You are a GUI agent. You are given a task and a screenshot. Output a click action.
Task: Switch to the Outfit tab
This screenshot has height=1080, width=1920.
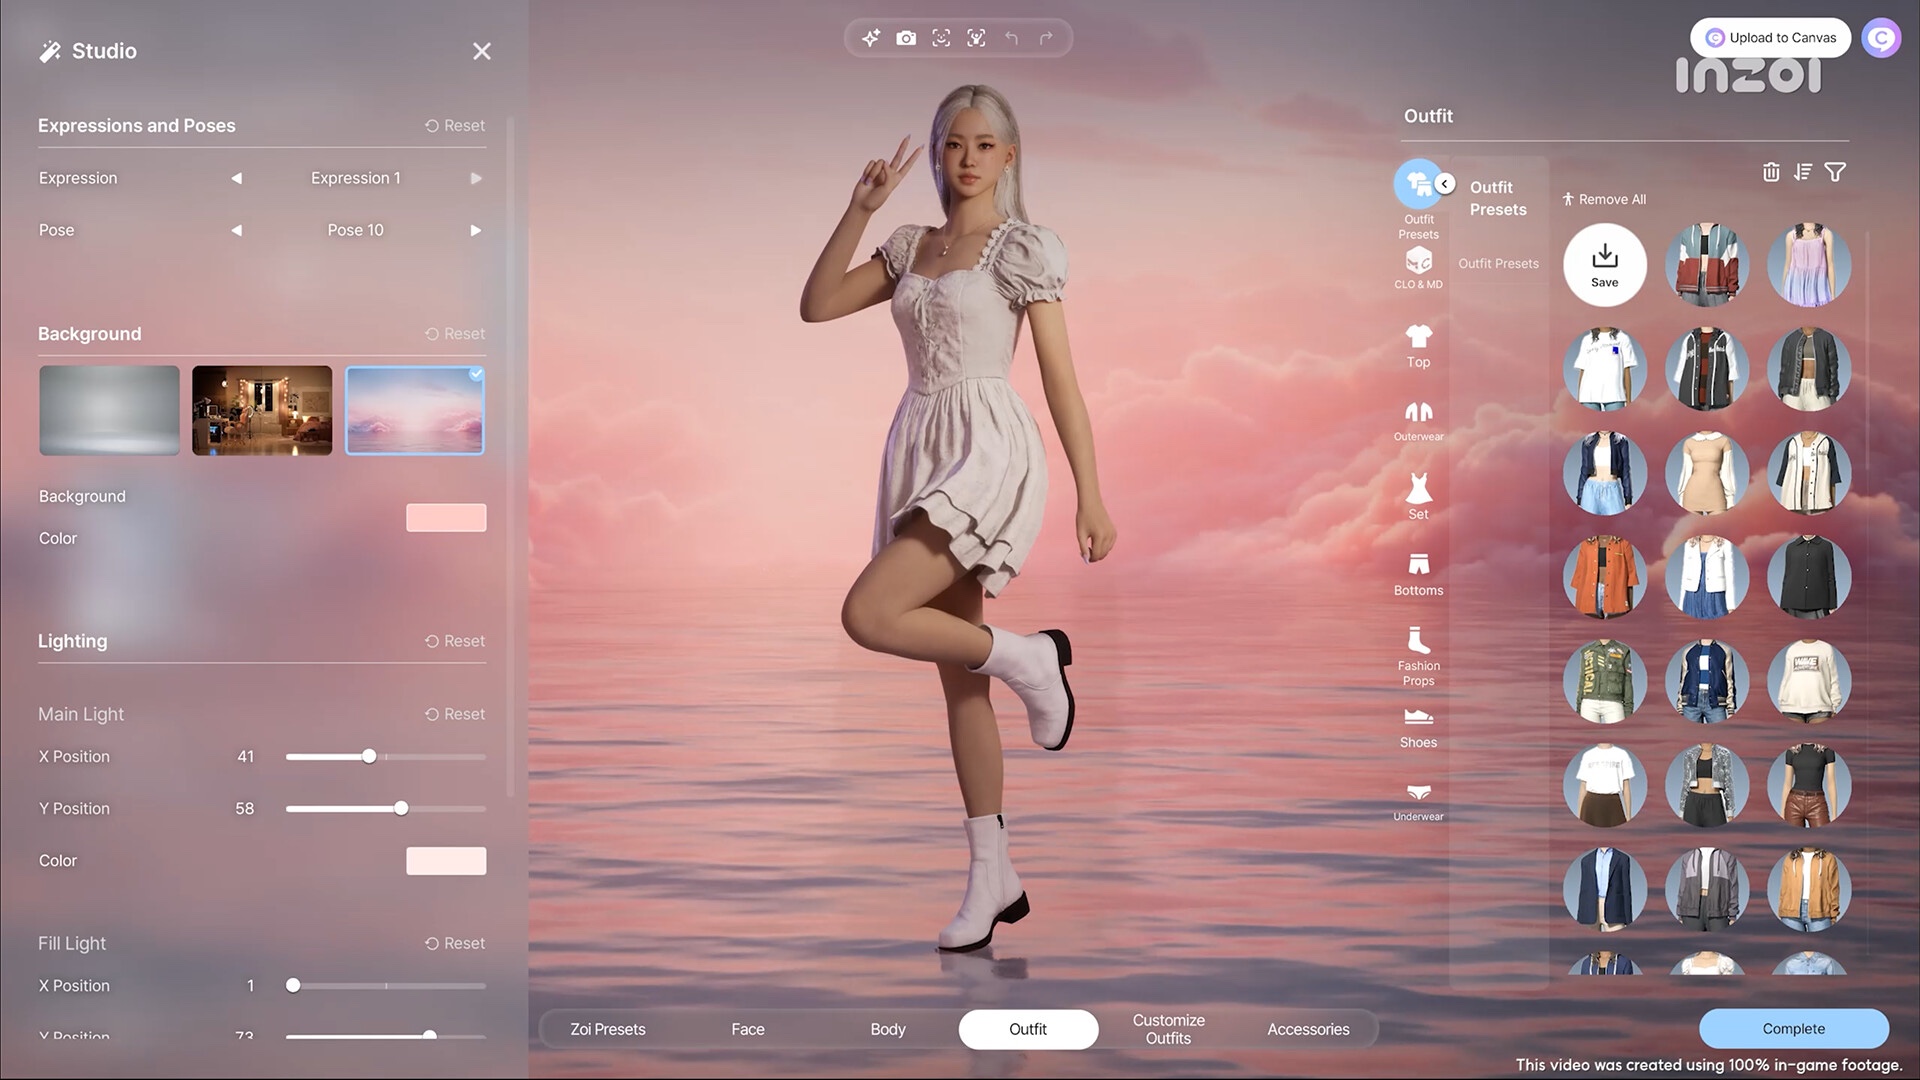[x=1027, y=1029]
